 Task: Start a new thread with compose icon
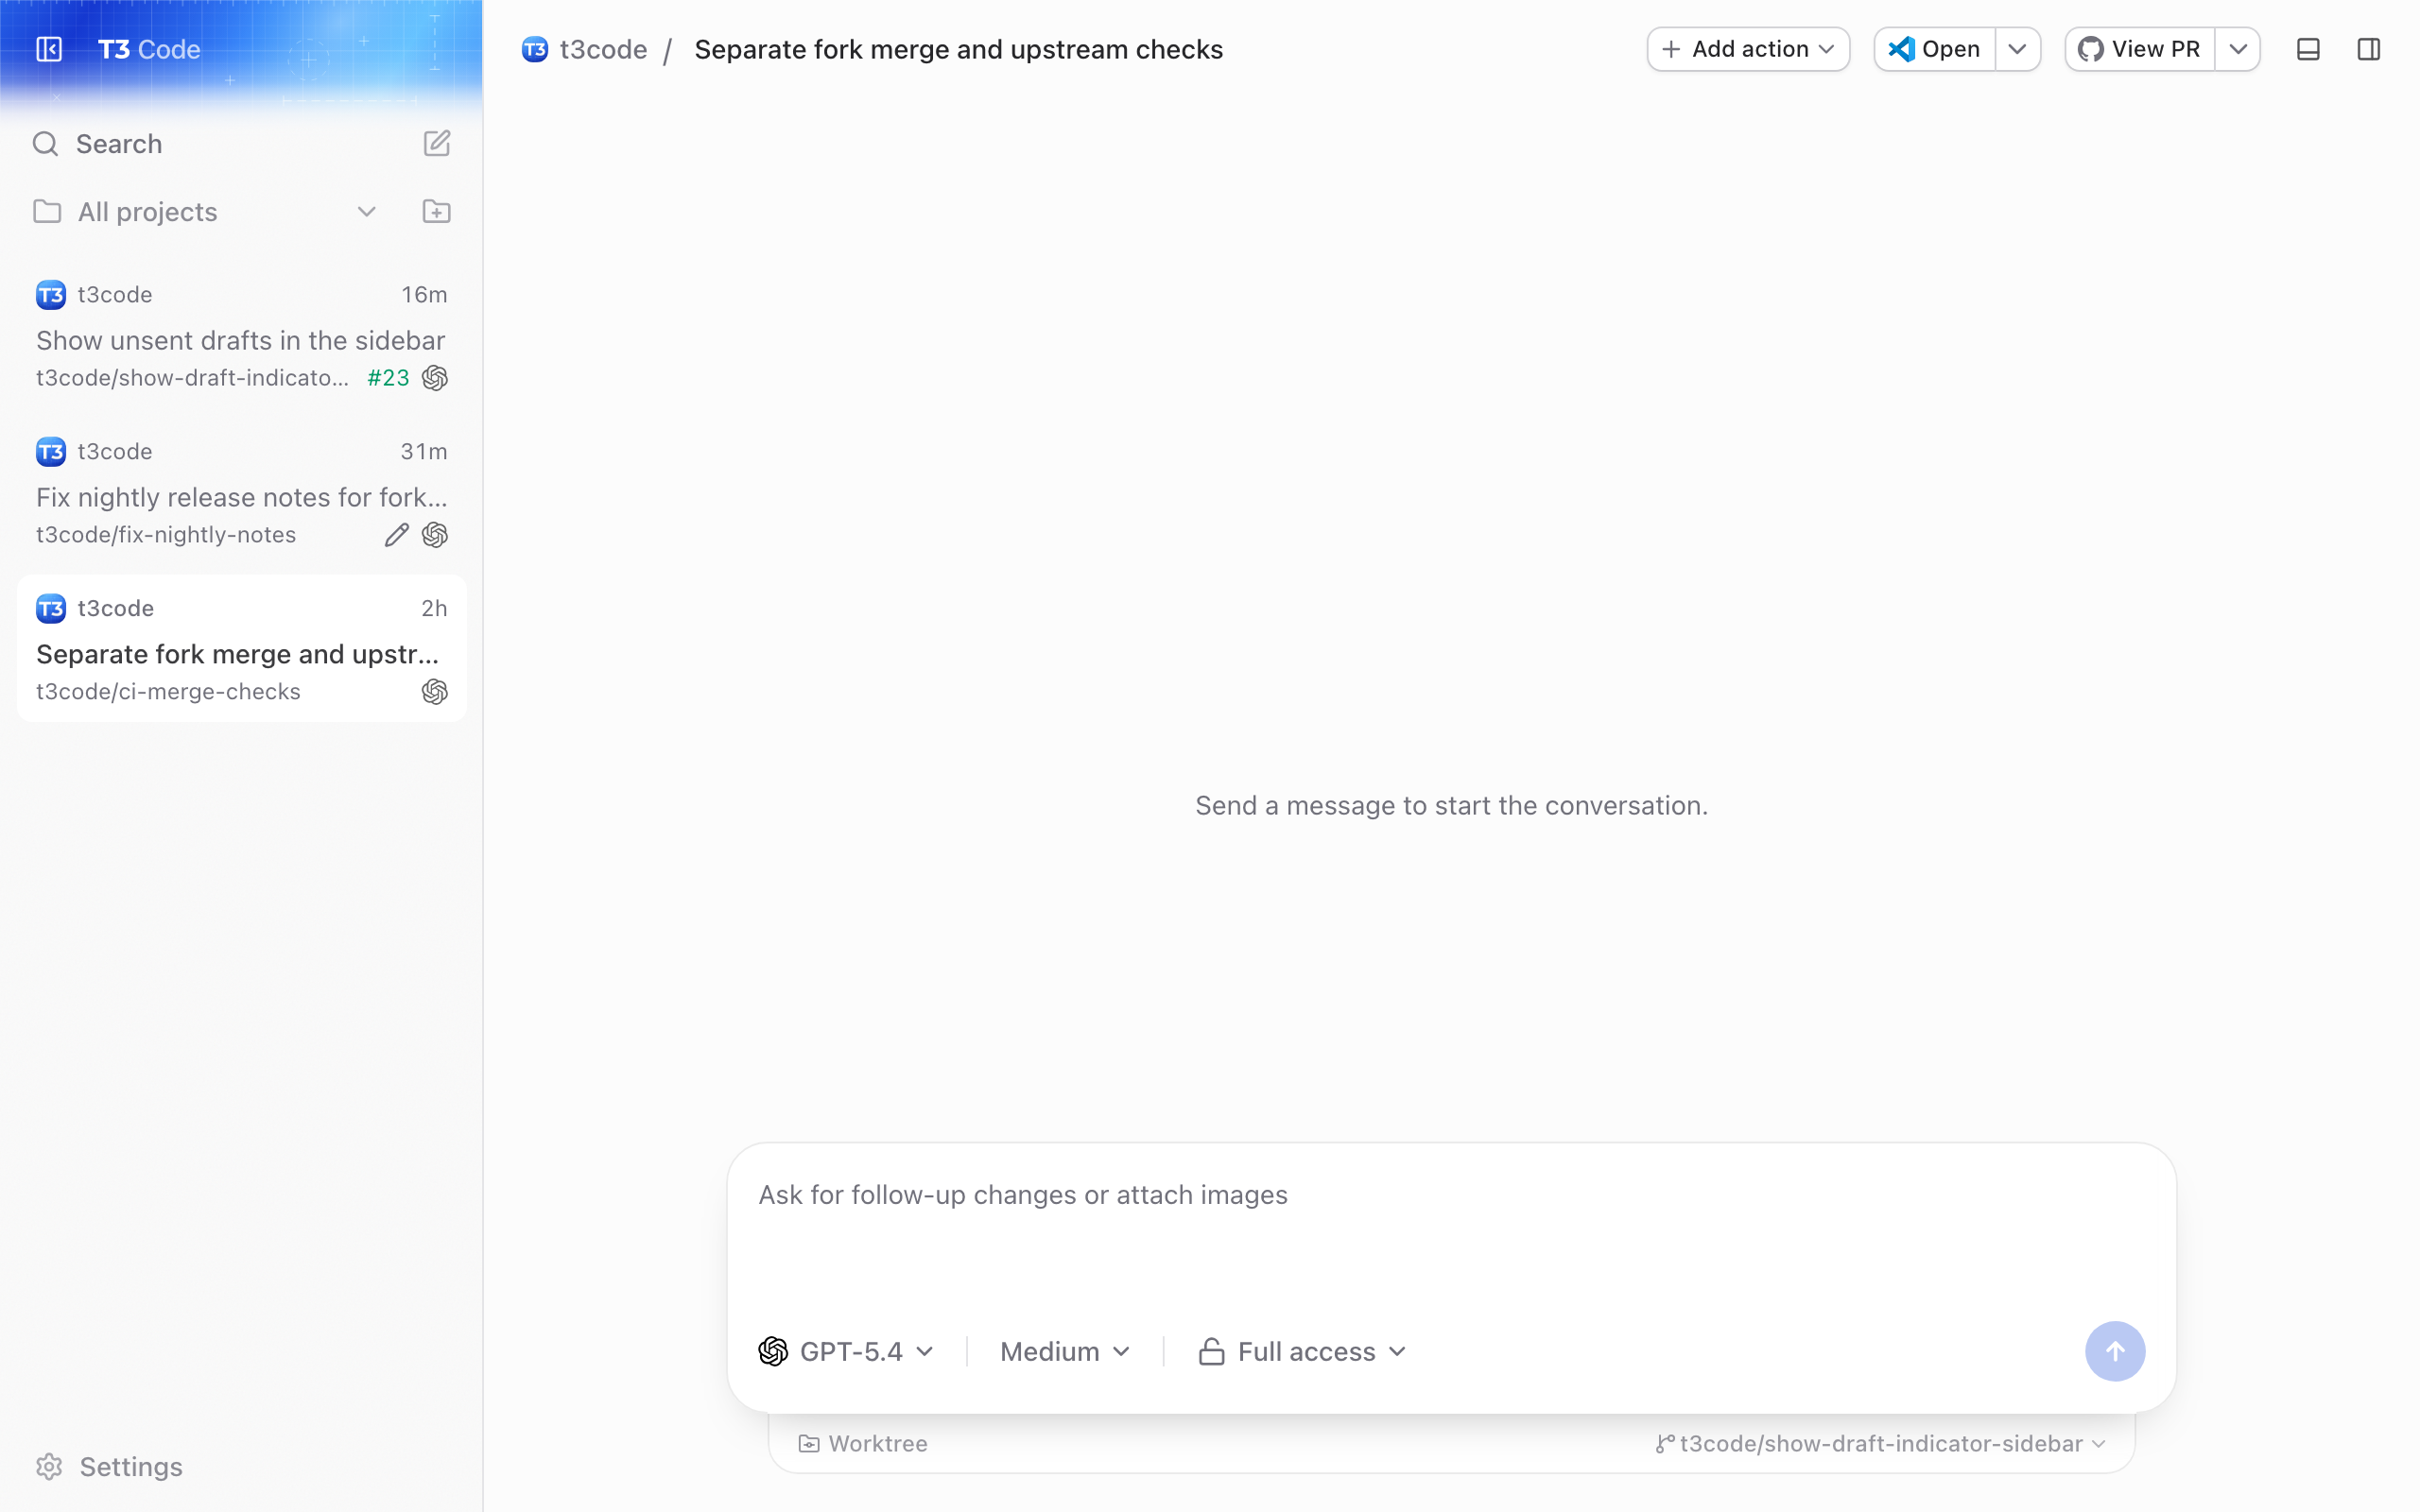tap(437, 144)
